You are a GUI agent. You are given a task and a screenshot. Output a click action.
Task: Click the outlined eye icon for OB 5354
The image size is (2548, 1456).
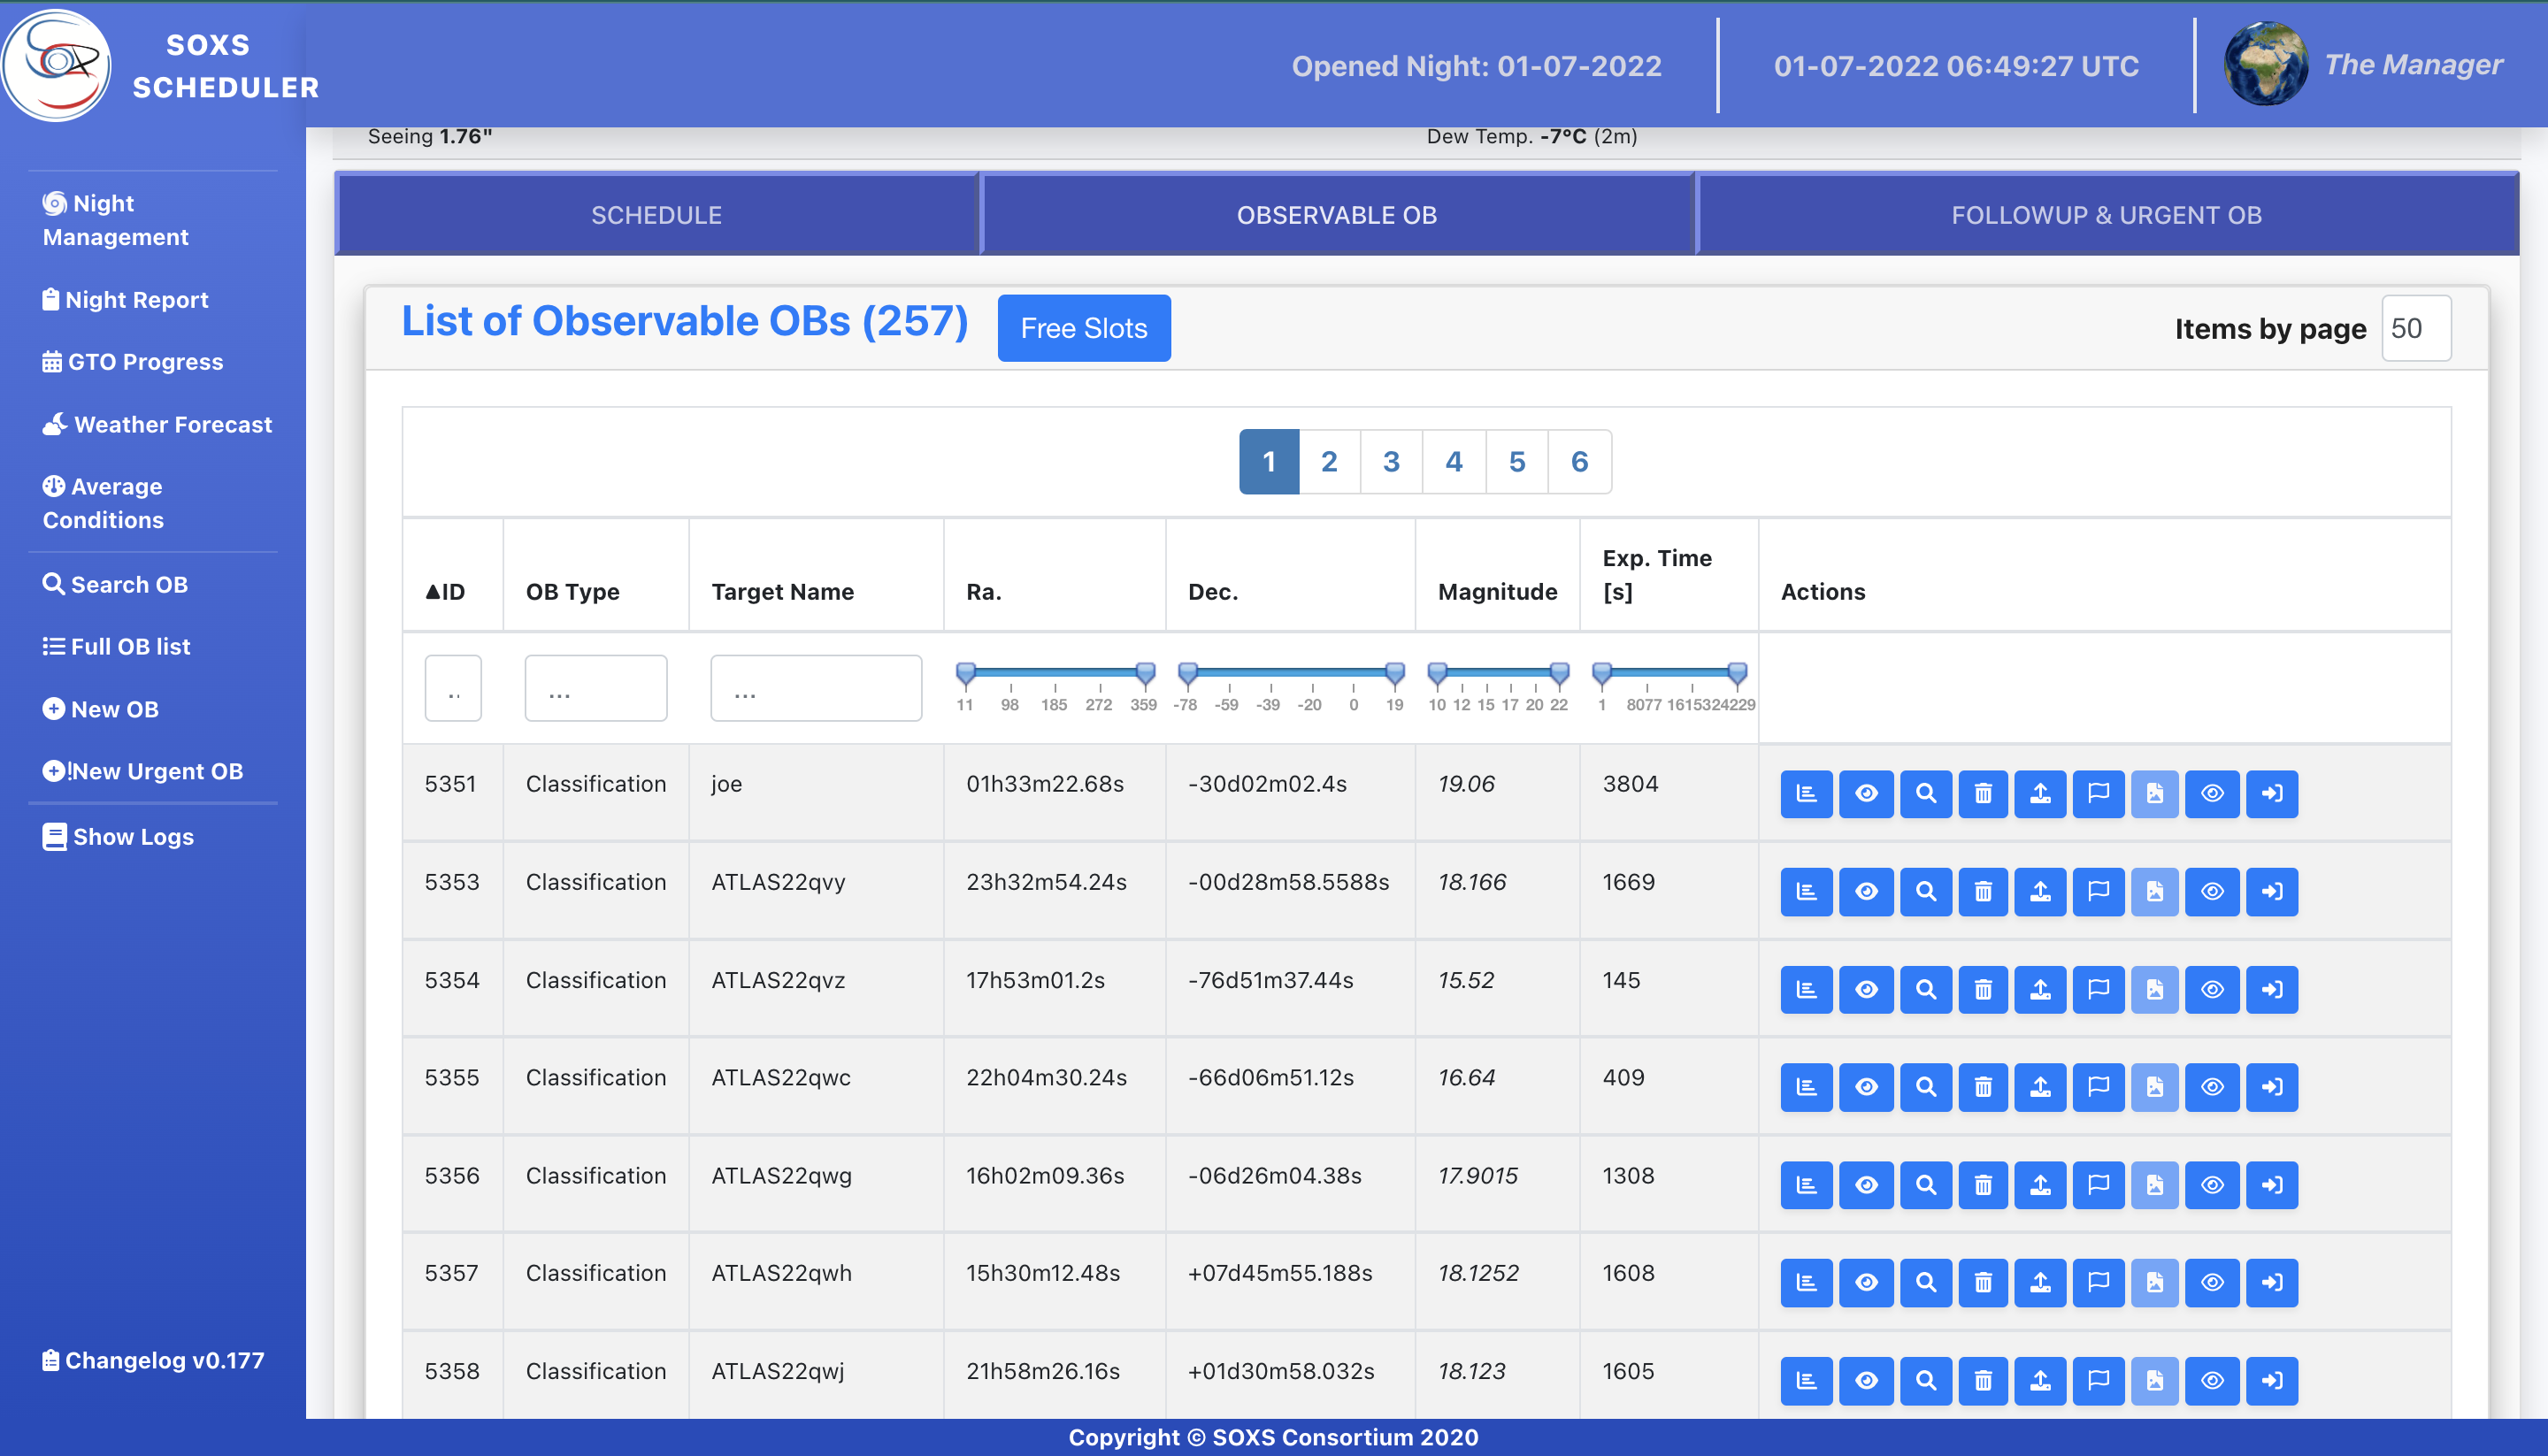coord(2212,989)
